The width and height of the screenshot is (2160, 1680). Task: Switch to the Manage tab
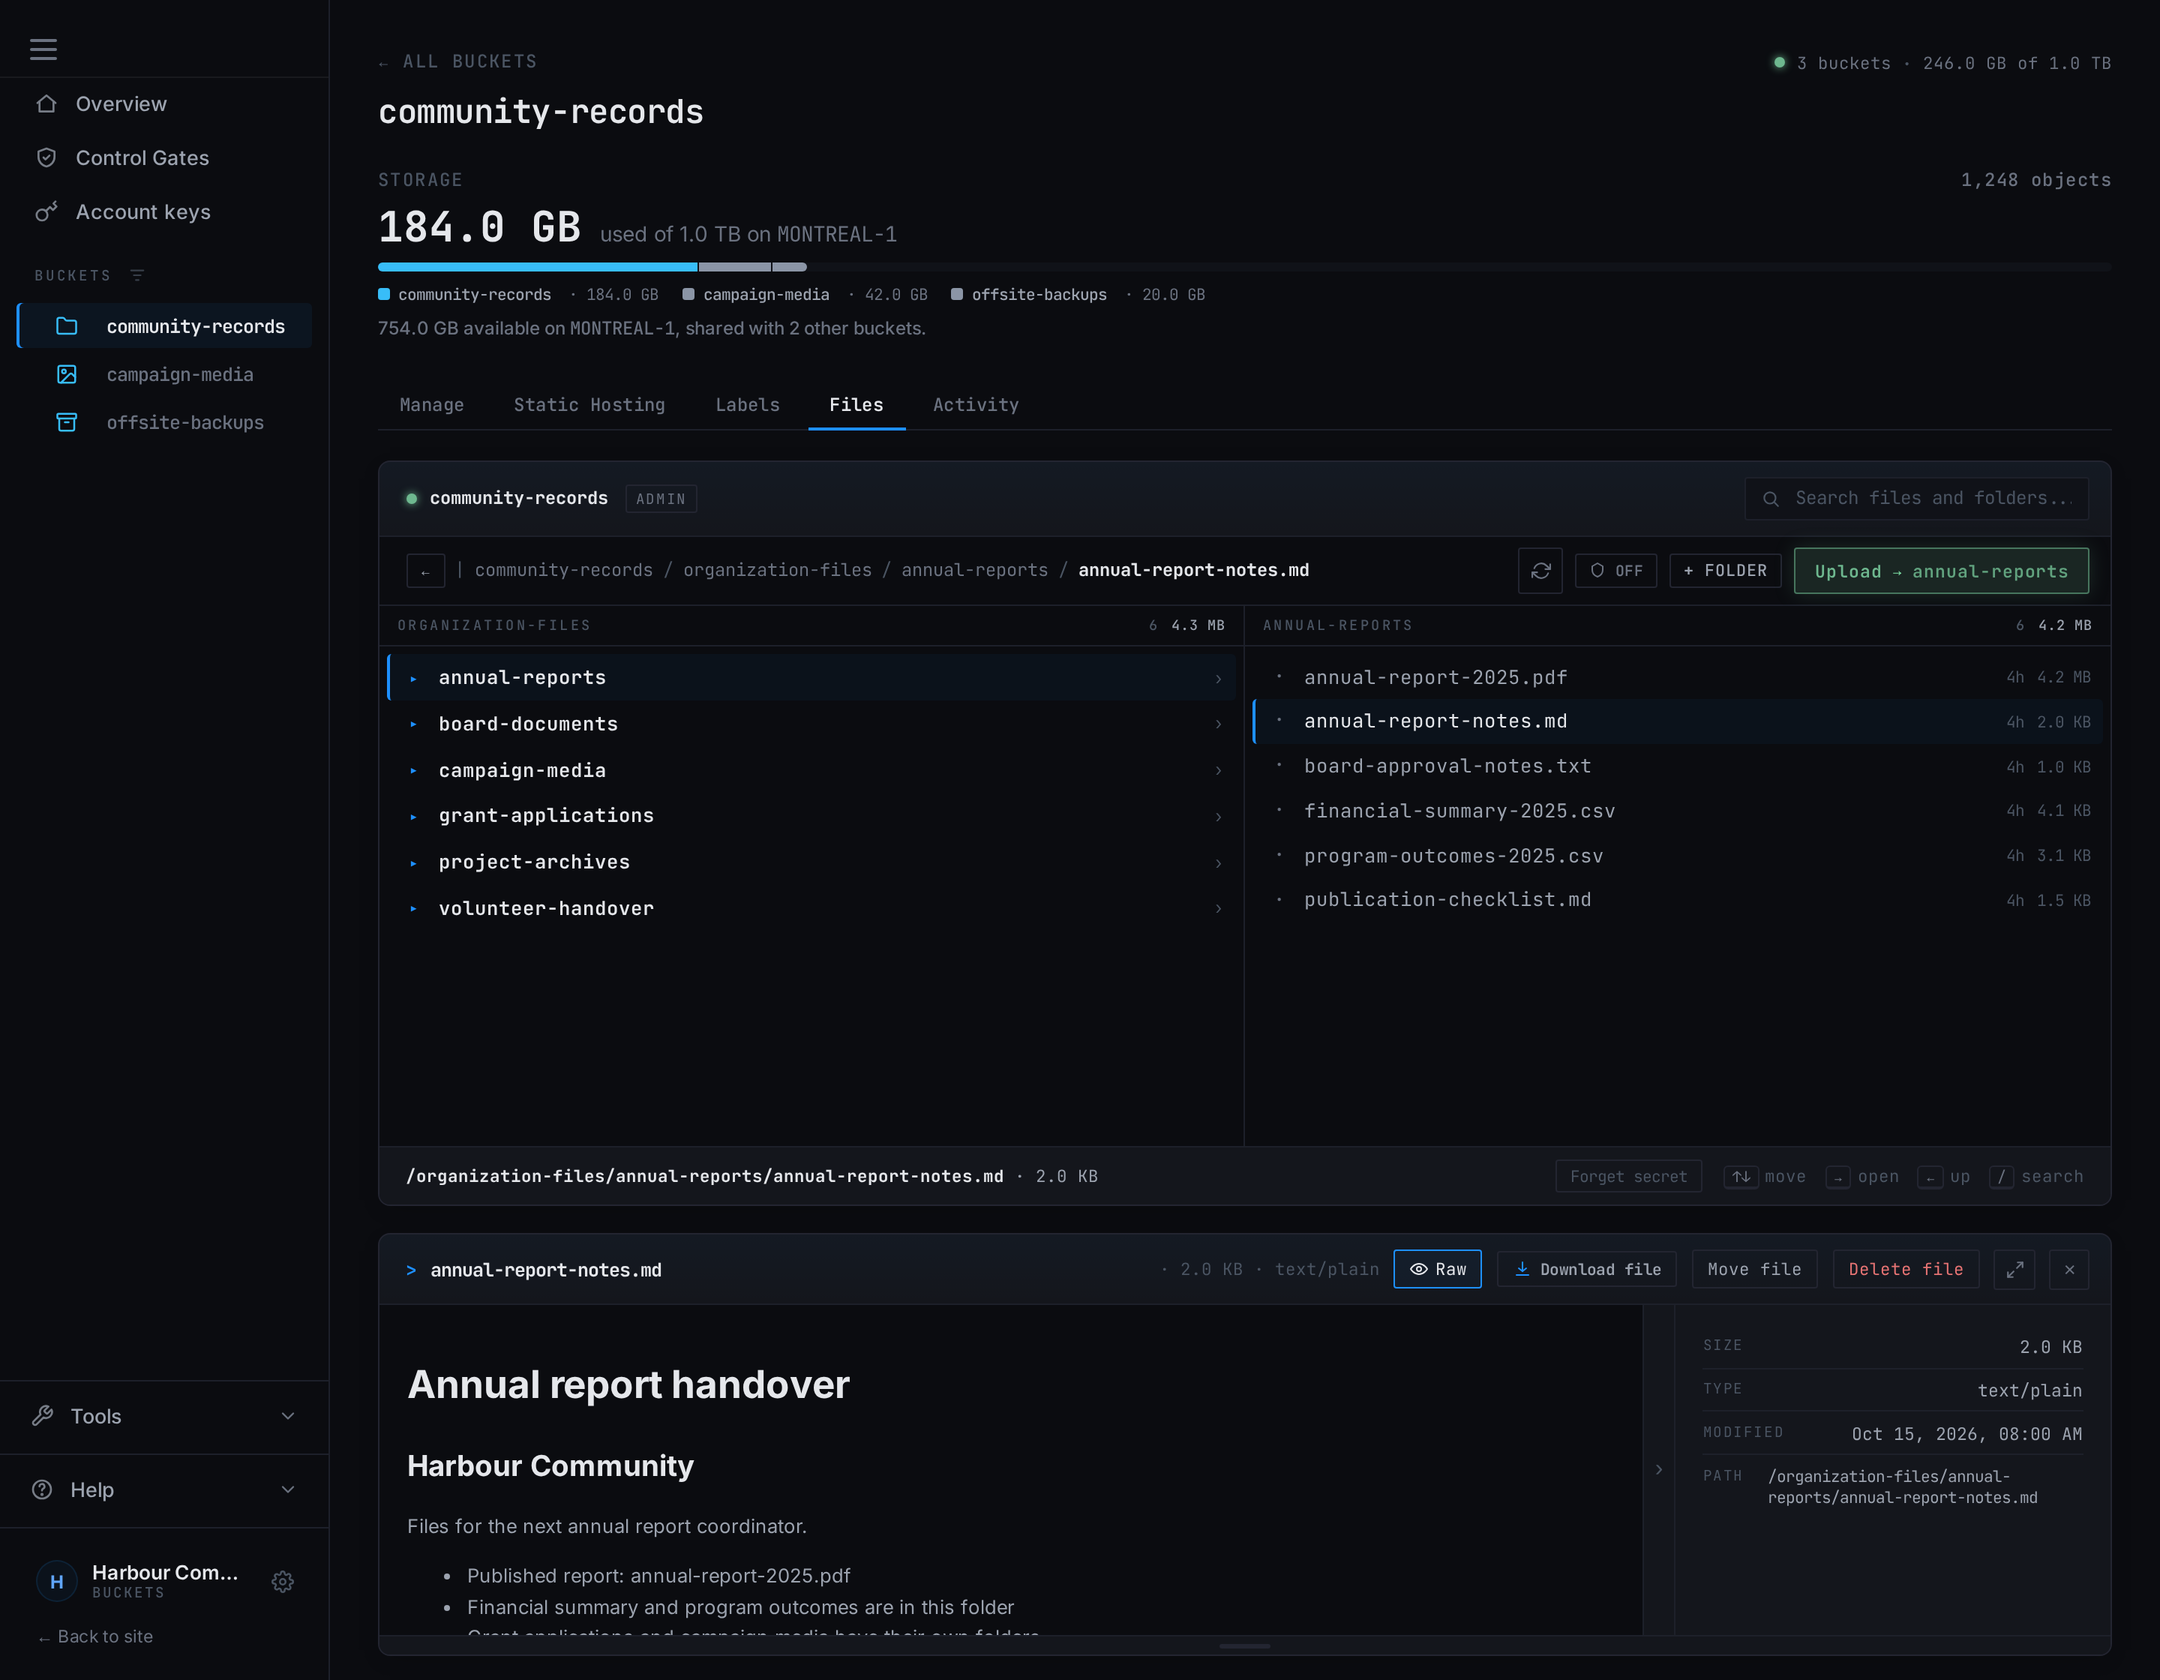432,404
